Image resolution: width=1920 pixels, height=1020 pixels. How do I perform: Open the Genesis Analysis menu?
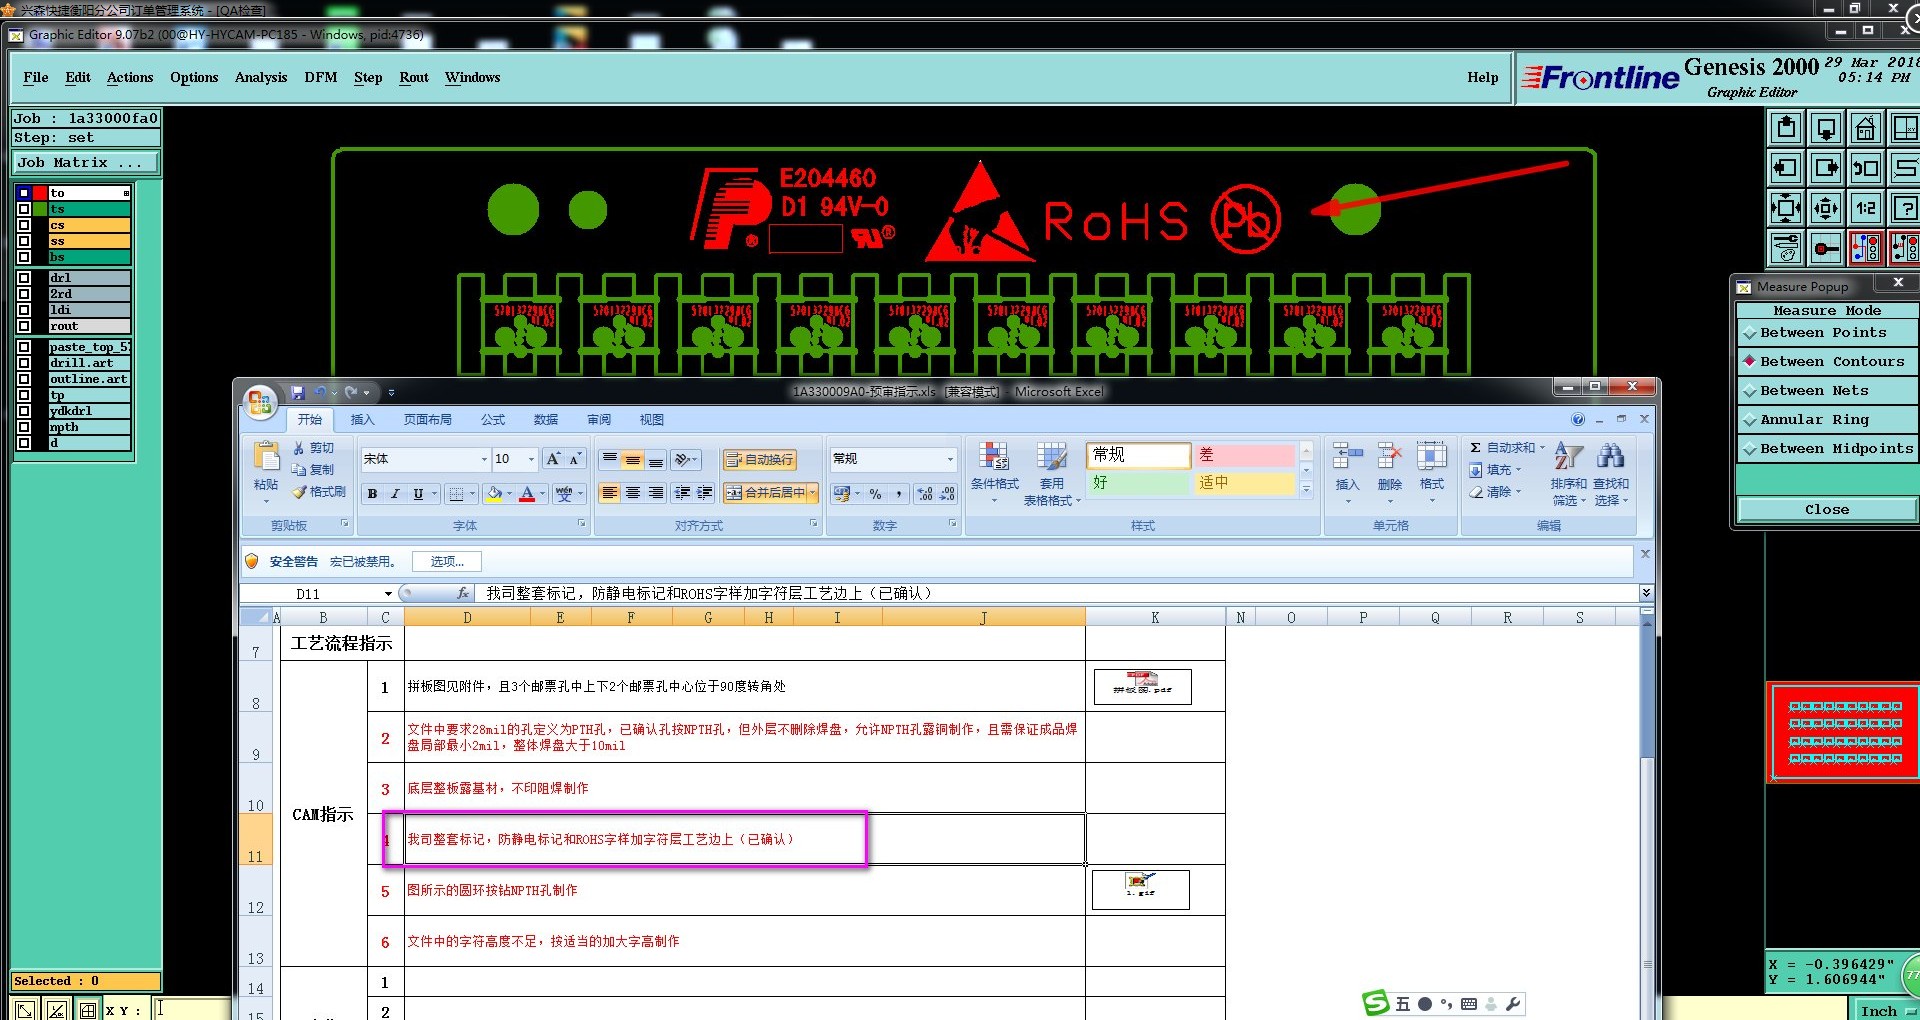pyautogui.click(x=261, y=78)
